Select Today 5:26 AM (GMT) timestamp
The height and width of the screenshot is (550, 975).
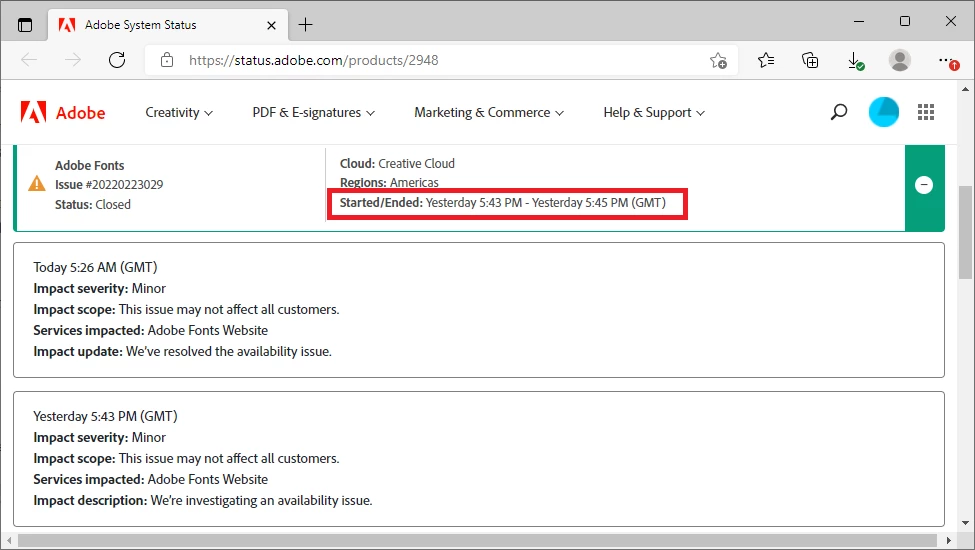[95, 267]
